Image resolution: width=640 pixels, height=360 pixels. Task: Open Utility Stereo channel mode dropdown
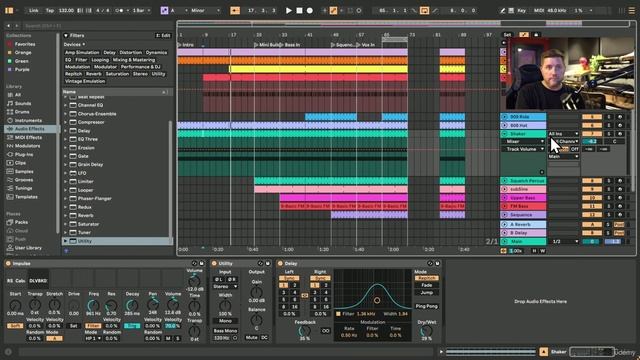[x=225, y=287]
